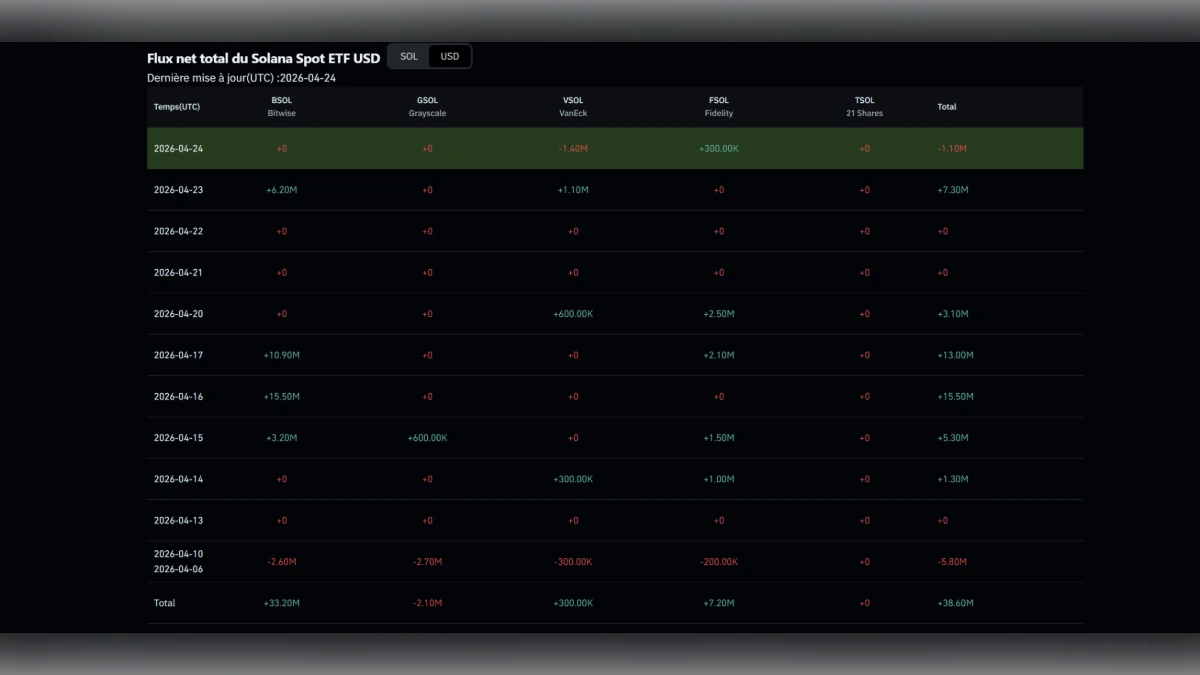Click the Flux net total Solana title
The image size is (1200, 675).
point(263,58)
